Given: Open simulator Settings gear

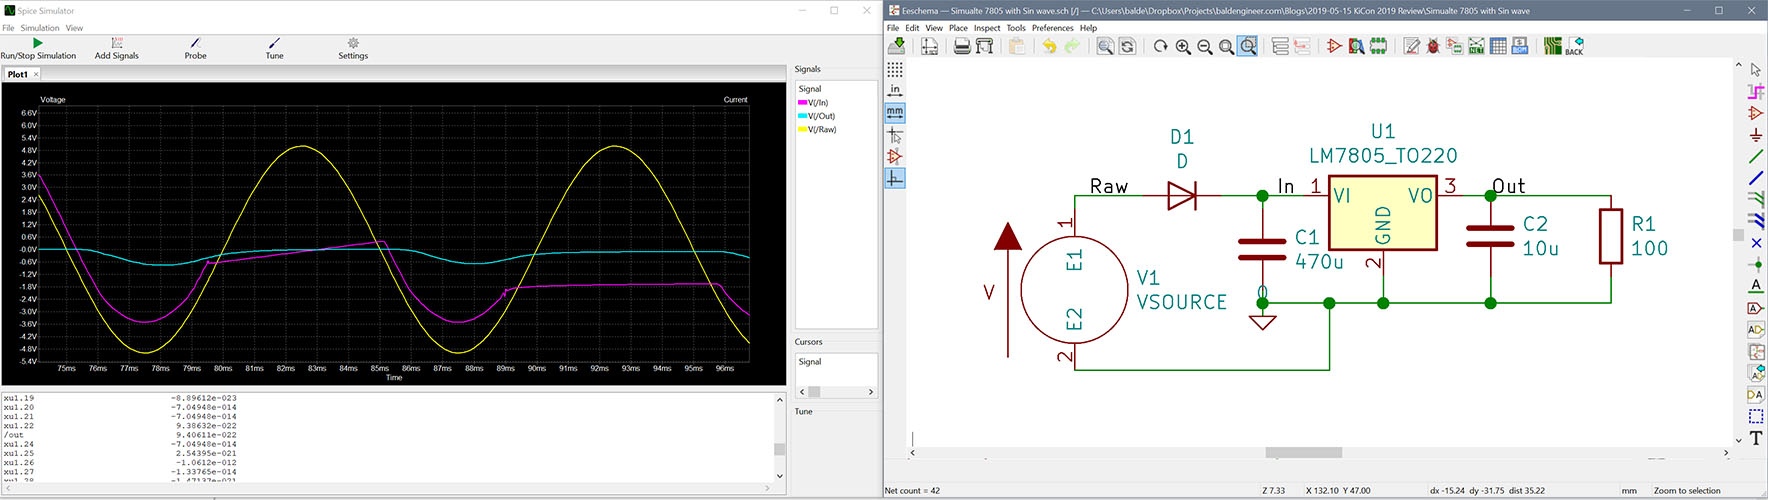Looking at the screenshot, I should click(353, 49).
